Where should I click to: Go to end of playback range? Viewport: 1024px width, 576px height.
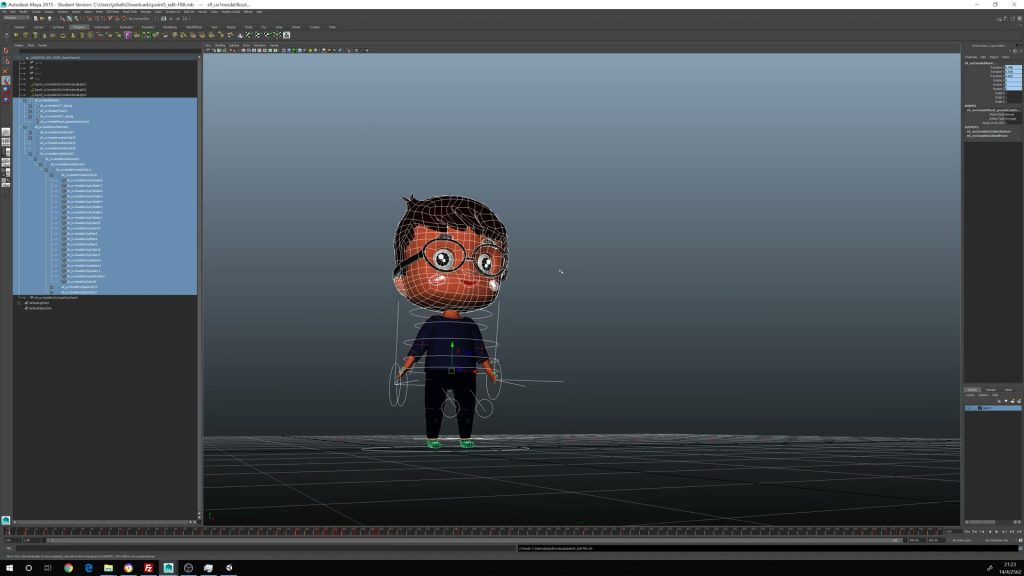click(1019, 532)
